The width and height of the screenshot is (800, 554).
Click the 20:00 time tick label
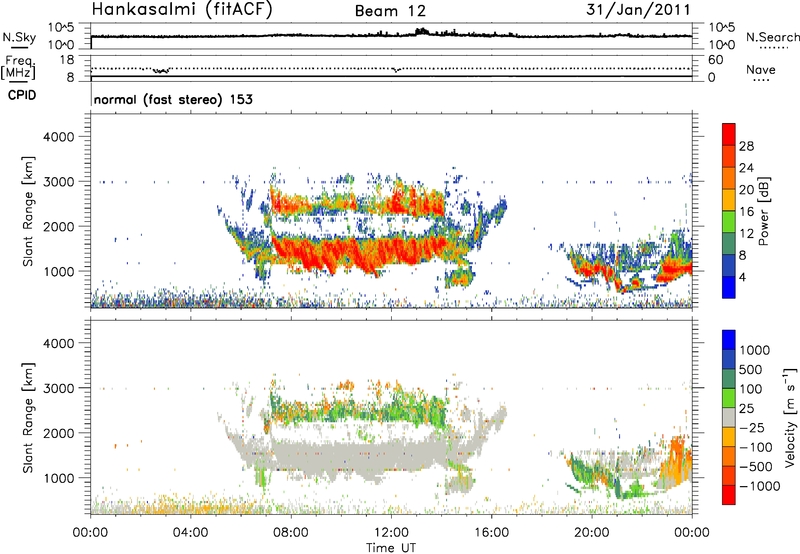click(x=591, y=533)
